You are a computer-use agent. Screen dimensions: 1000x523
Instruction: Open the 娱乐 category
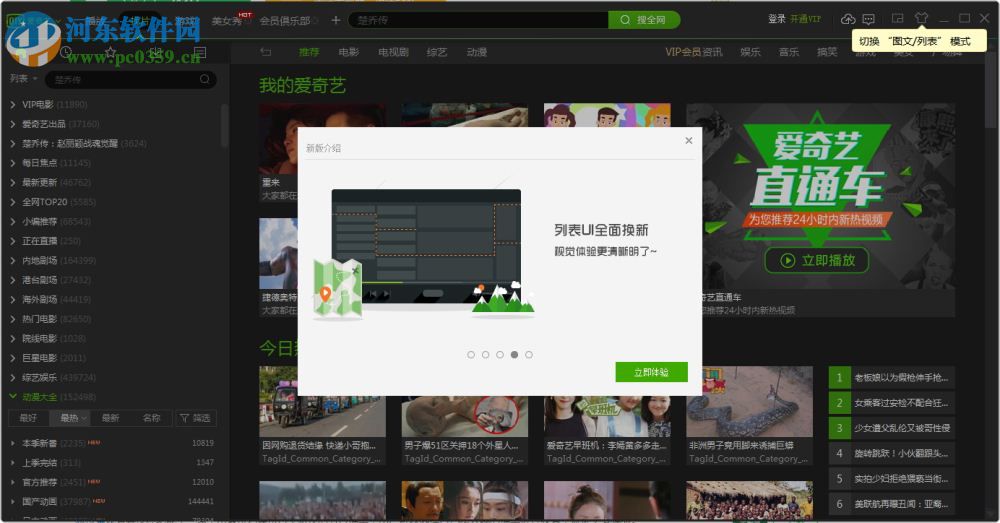click(750, 52)
